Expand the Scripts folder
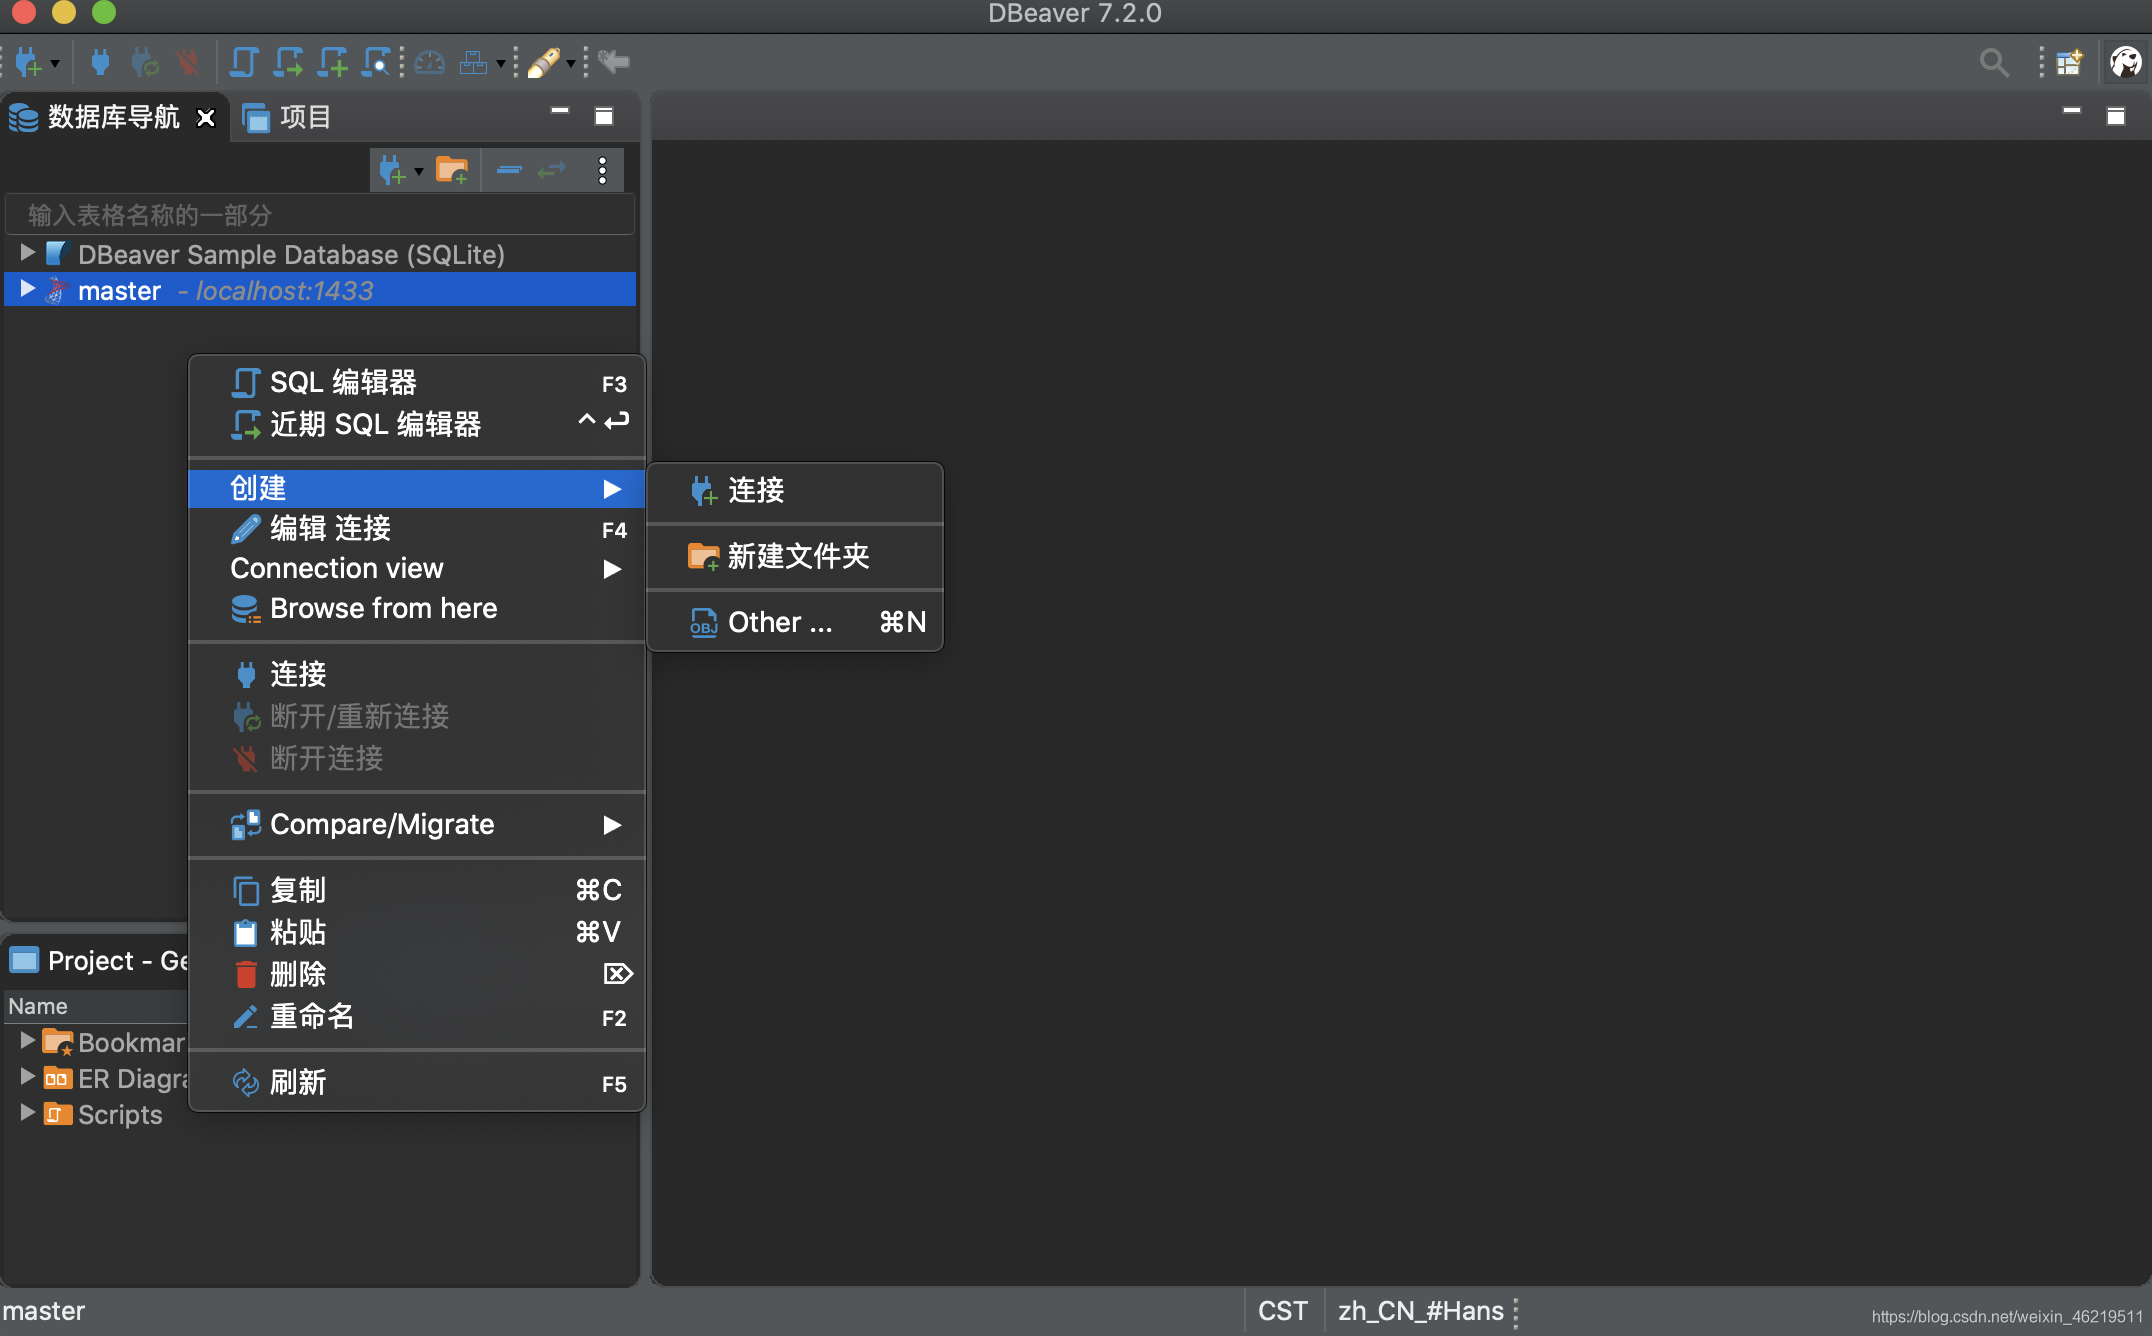 click(27, 1113)
